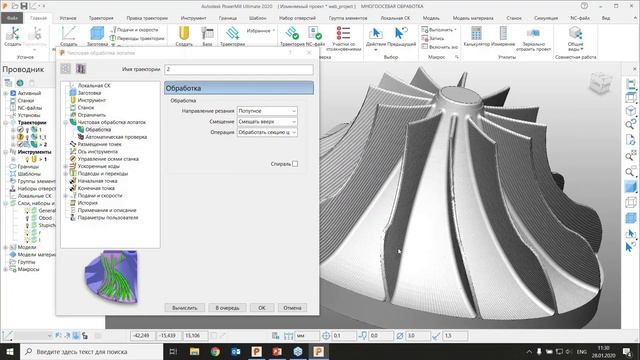The height and width of the screenshot is (360, 640).
Task: Open project via quick-access folder icon
Action: pos(15,6)
